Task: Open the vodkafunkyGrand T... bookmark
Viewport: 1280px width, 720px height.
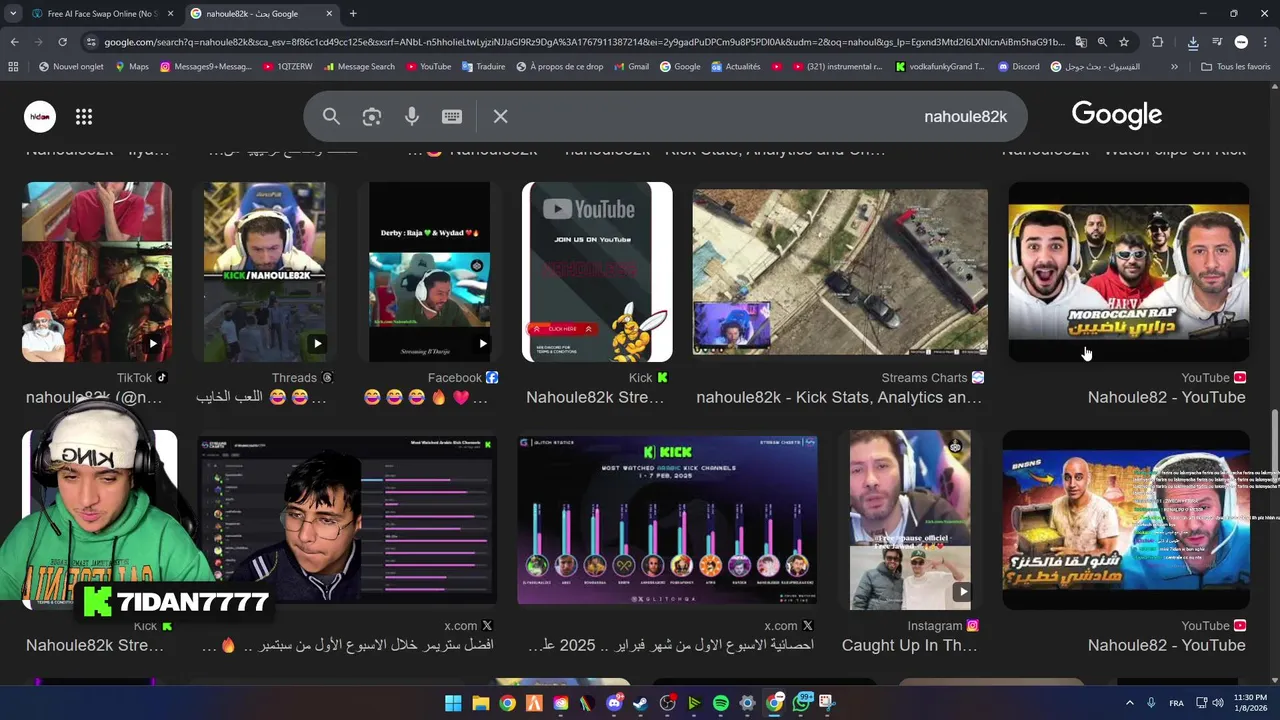Action: click(x=940, y=67)
